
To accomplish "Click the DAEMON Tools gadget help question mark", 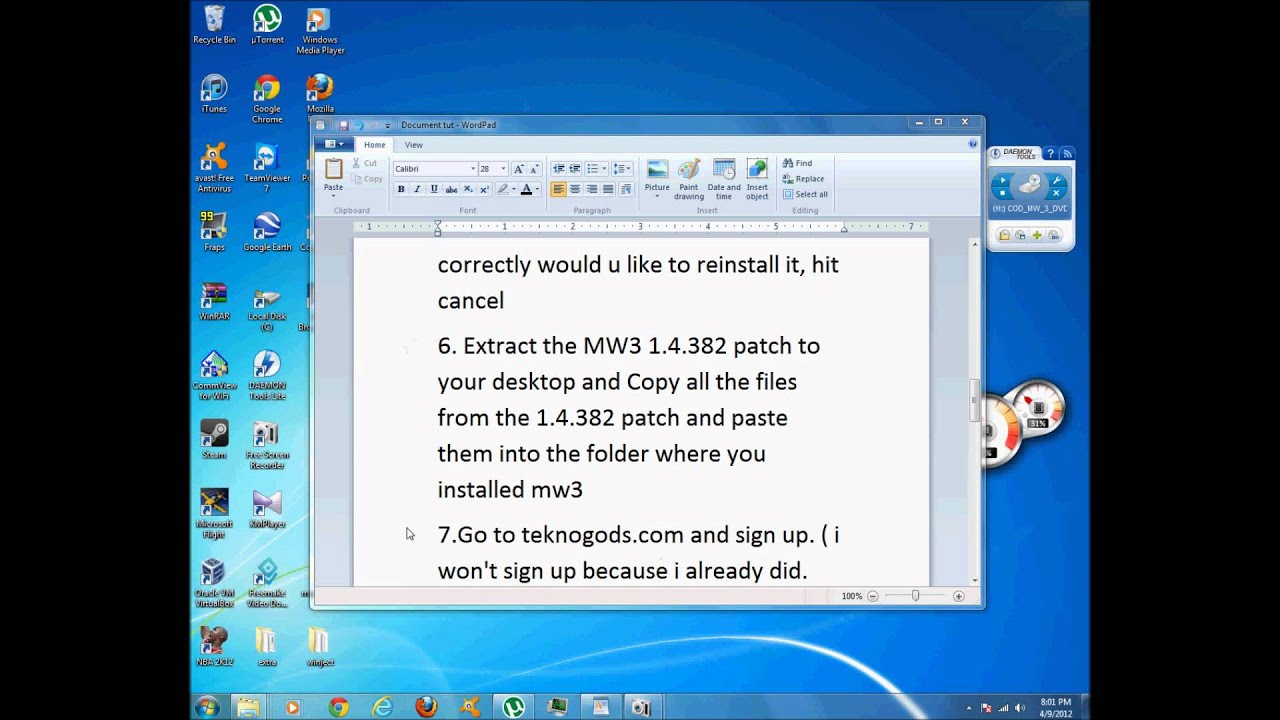I will [1051, 154].
